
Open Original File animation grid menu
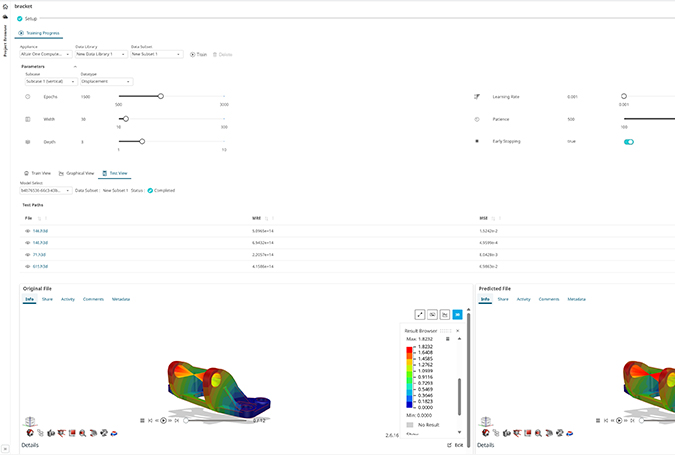click(142, 421)
